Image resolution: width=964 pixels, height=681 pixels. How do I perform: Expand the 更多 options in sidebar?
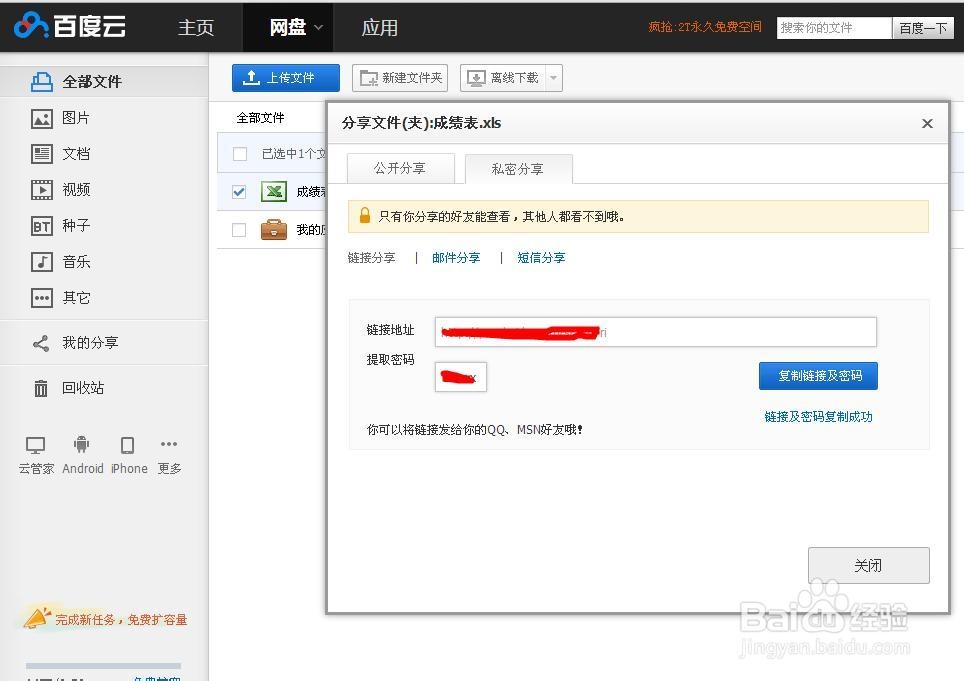coord(168,444)
